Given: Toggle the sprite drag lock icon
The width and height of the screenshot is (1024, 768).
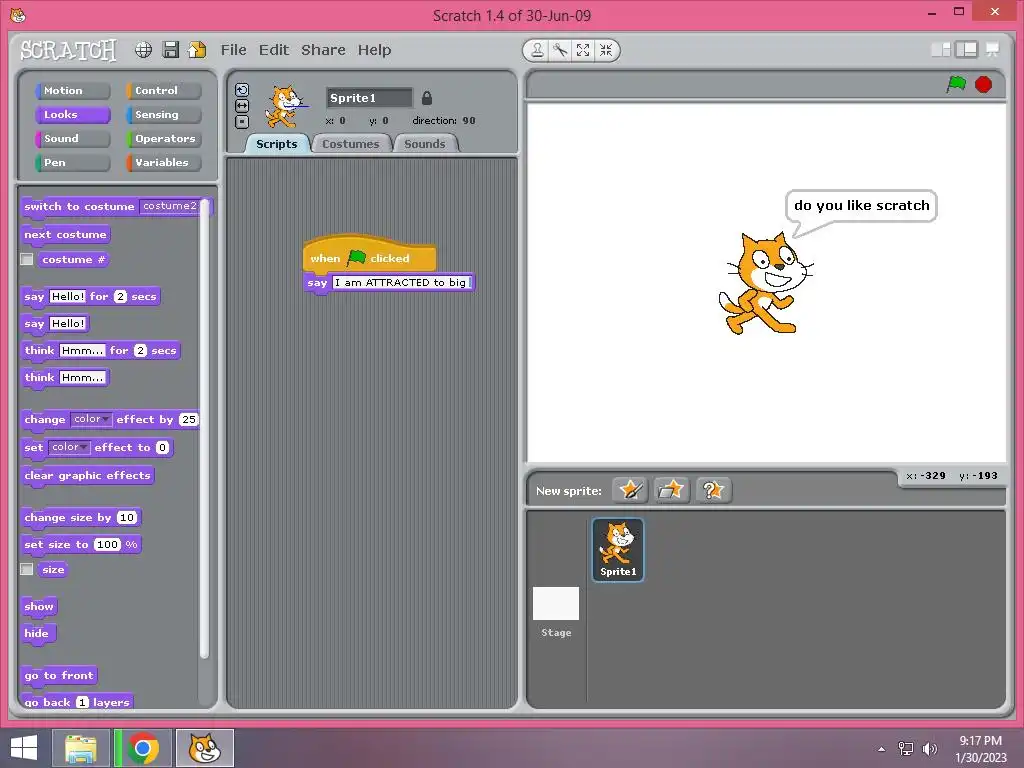Looking at the screenshot, I should click(x=426, y=98).
